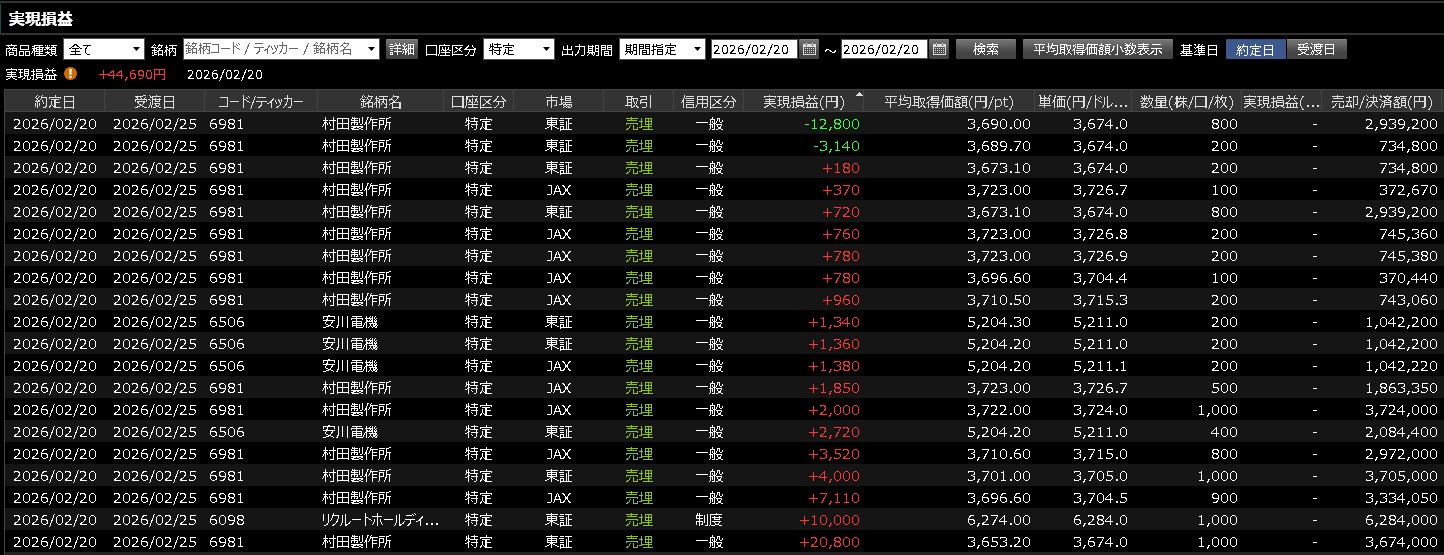Click the sort arrow on 実現損益(円) column

coord(858,96)
